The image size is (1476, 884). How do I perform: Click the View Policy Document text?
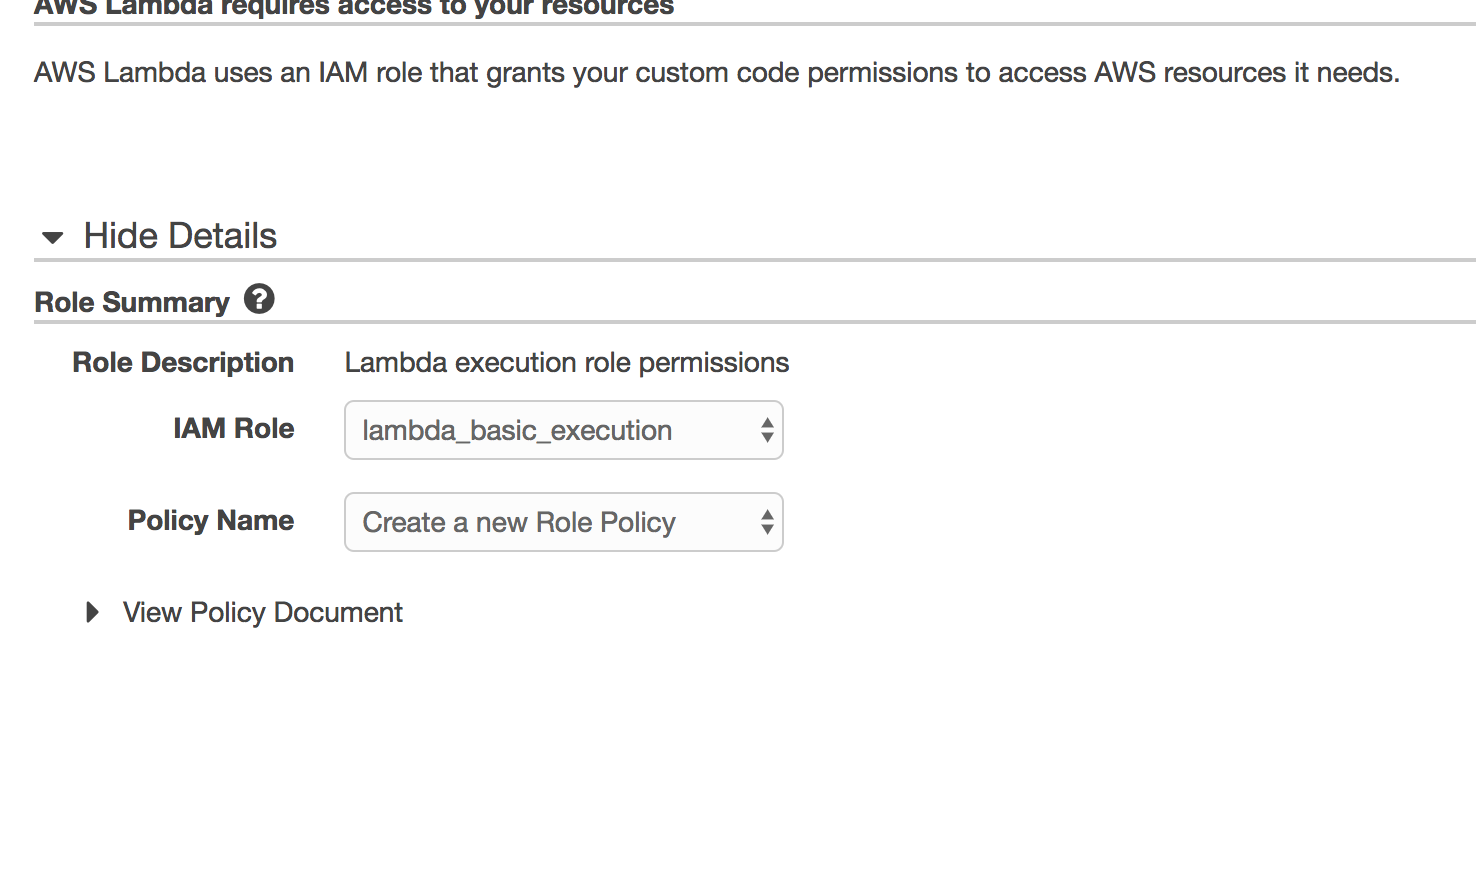263,612
